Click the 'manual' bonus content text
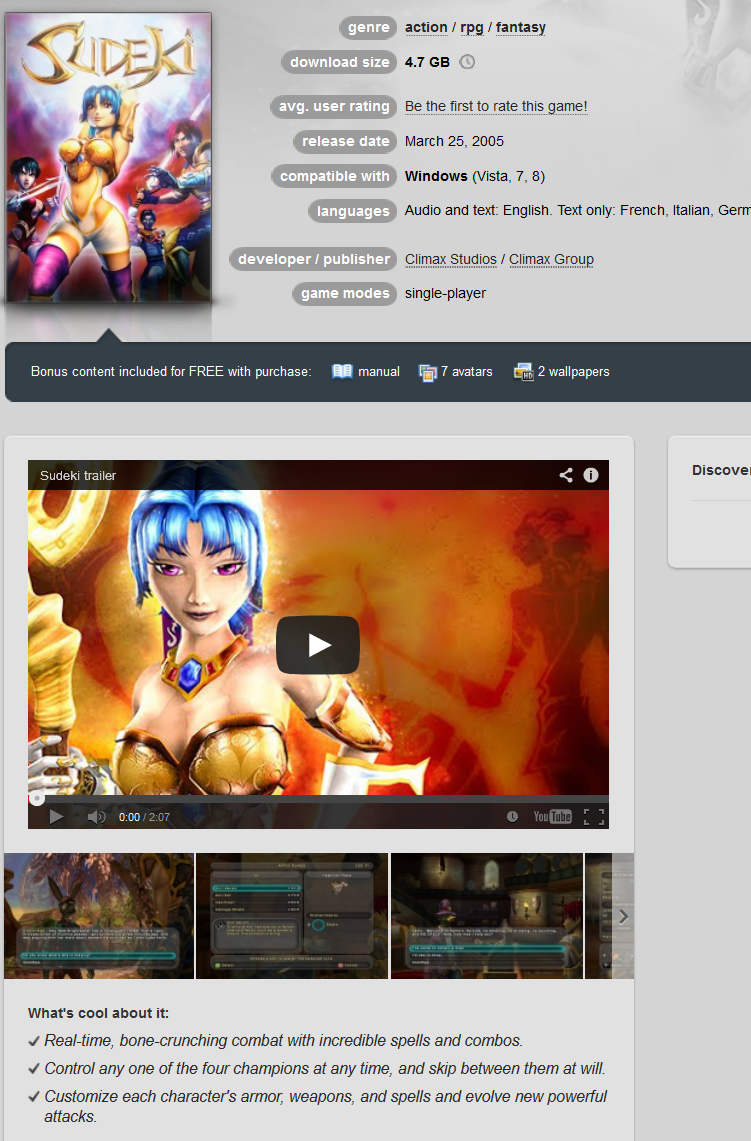This screenshot has height=1141, width=751. coord(378,371)
